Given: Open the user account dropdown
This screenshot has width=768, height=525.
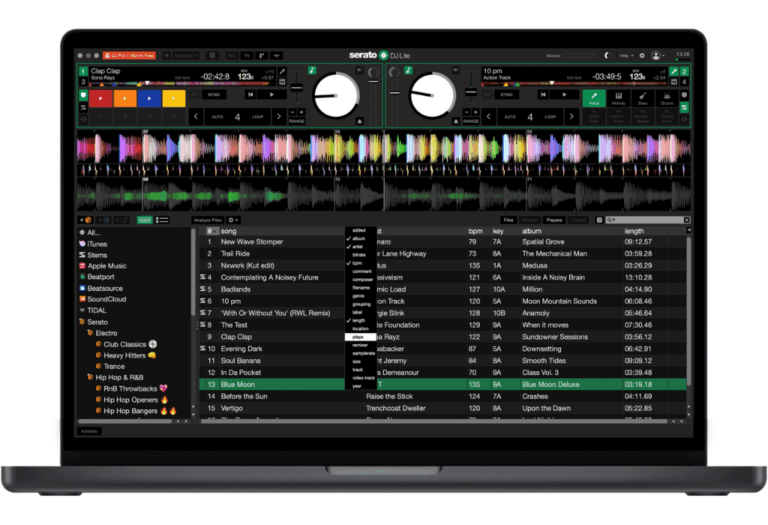Looking at the screenshot, I should pos(658,56).
